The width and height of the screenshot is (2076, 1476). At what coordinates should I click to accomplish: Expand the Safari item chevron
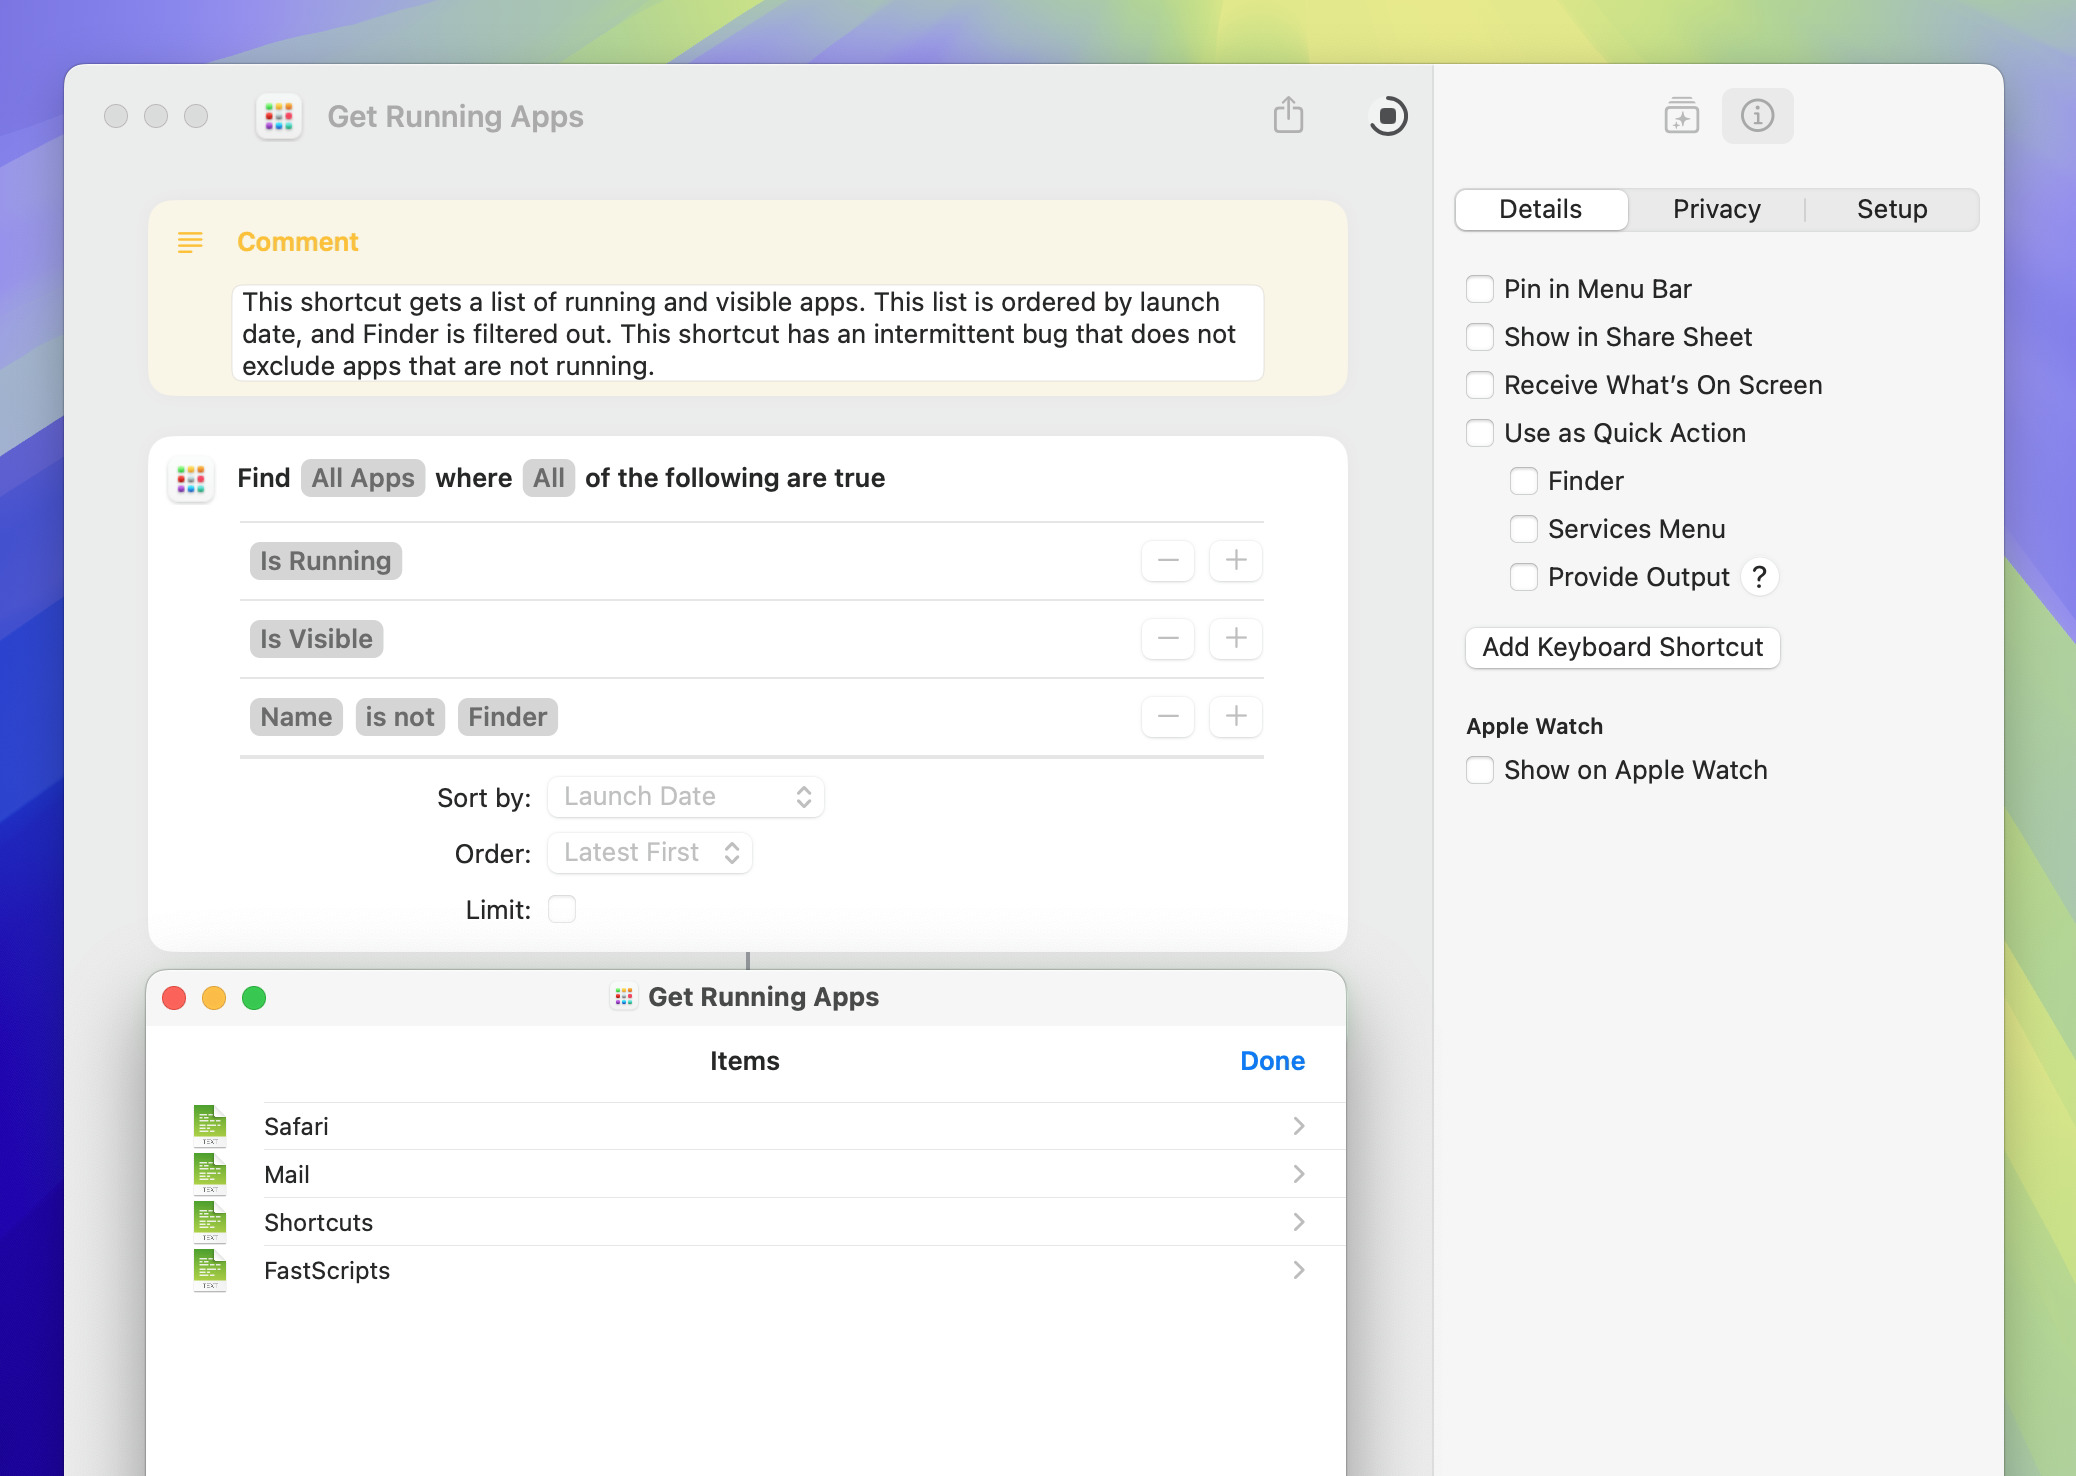[x=1298, y=1126]
